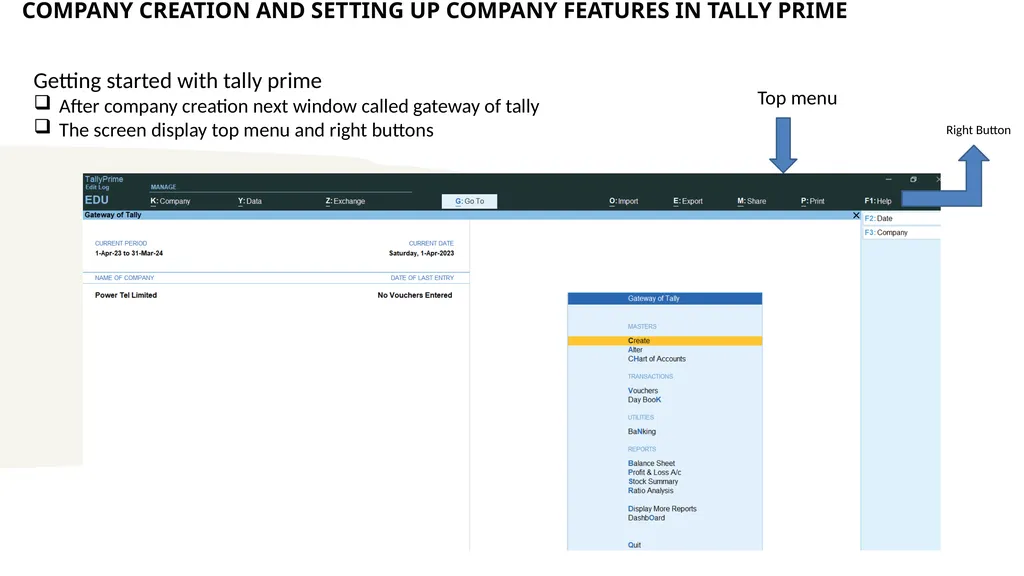Open Banking under Utilities
This screenshot has height=576, width=1024.
(641, 432)
